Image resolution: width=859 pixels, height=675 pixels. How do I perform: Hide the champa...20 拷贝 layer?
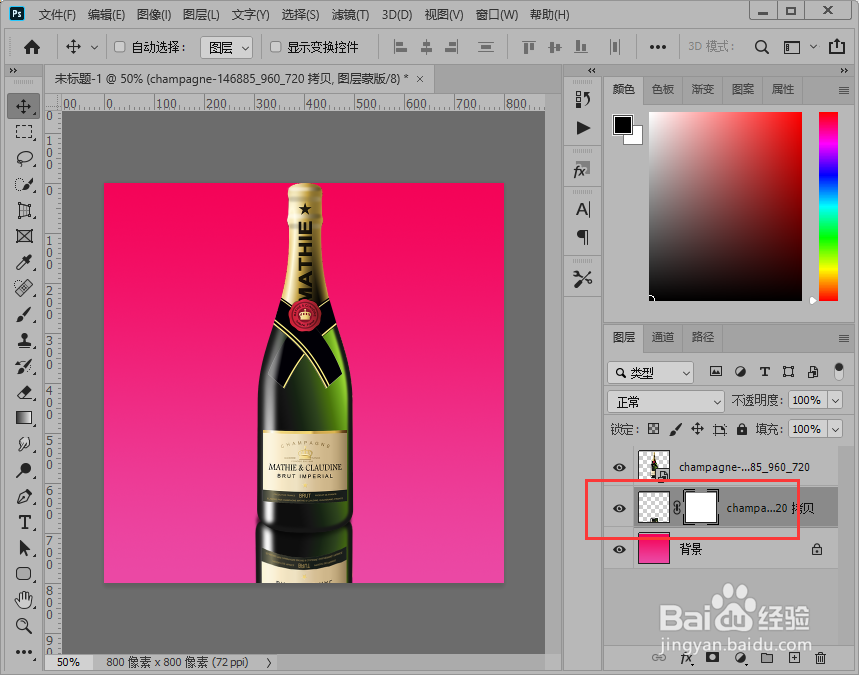619,508
